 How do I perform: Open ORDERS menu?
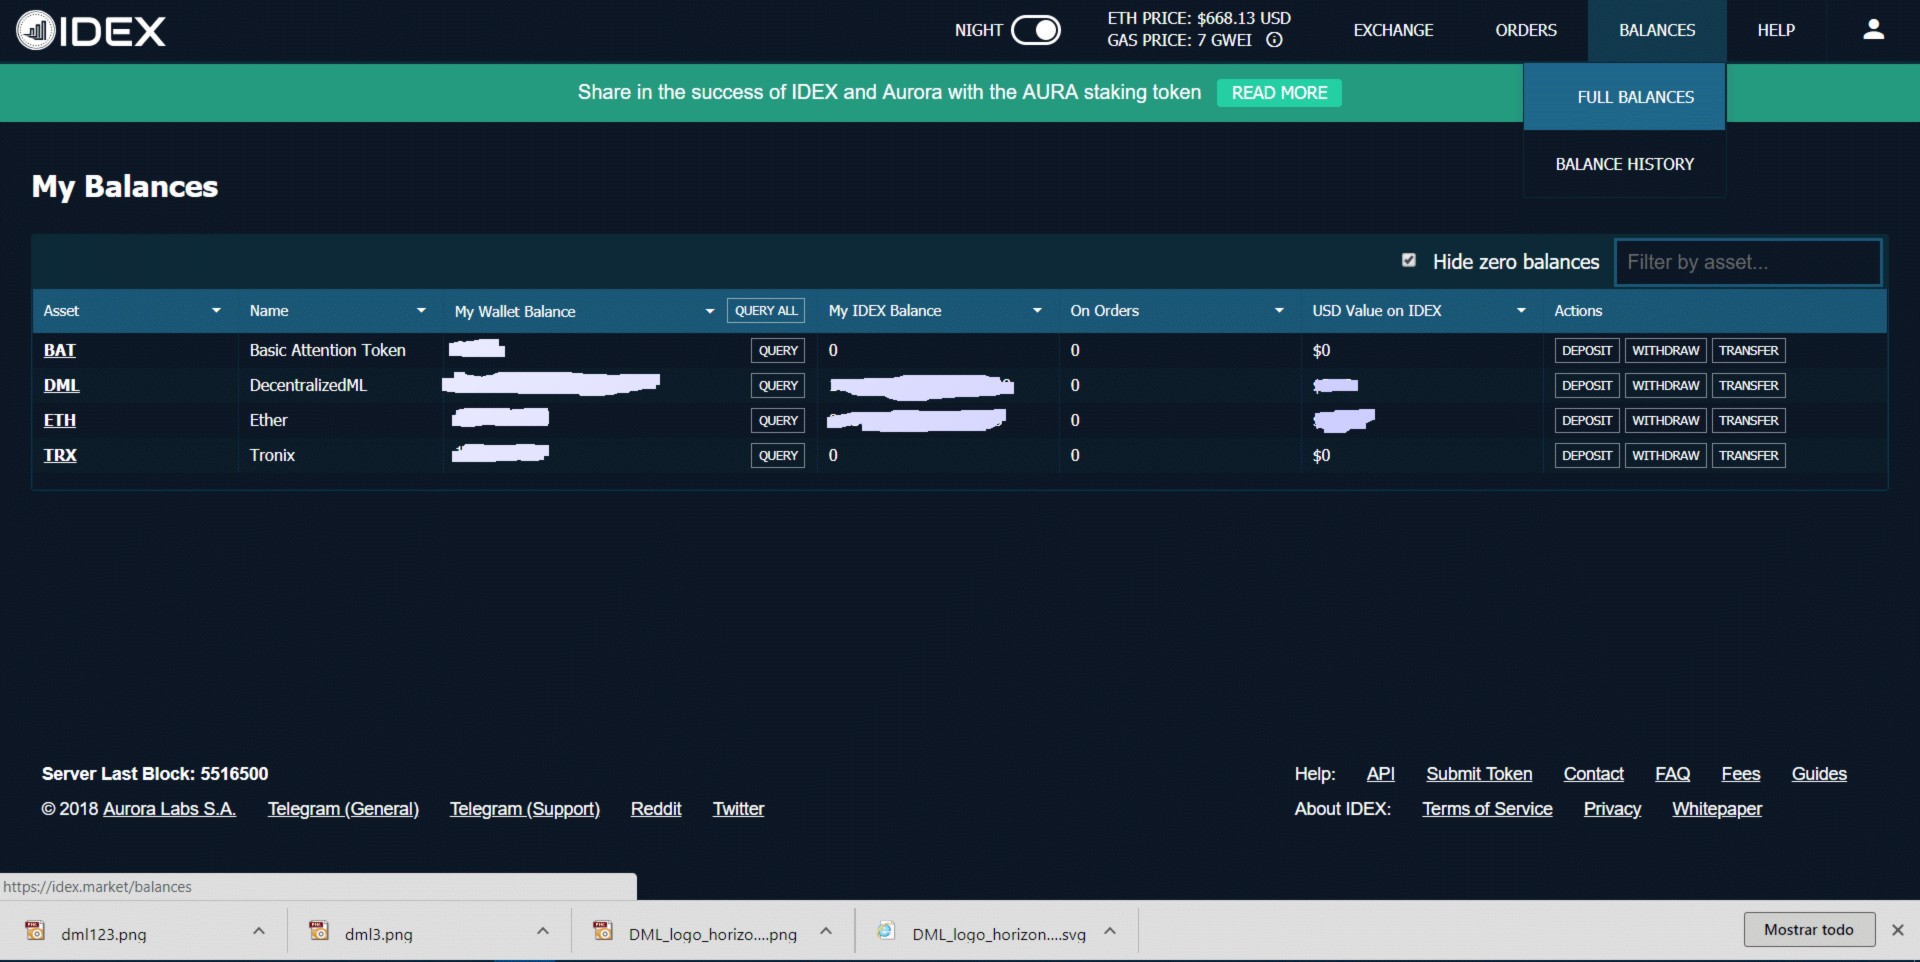(1526, 30)
